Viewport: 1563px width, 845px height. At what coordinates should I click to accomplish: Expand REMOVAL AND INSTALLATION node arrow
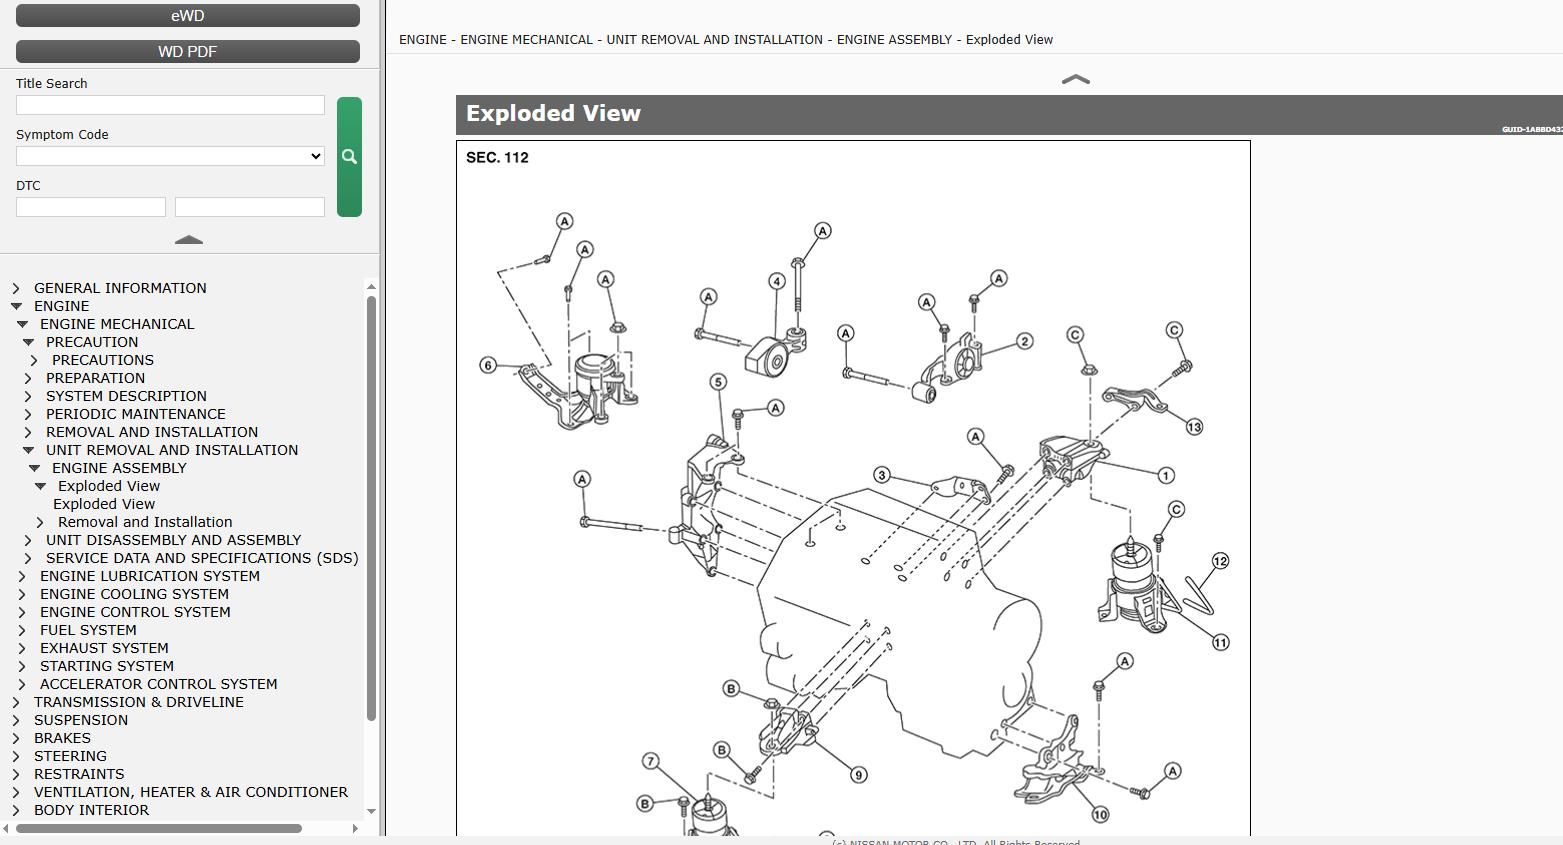pos(28,432)
